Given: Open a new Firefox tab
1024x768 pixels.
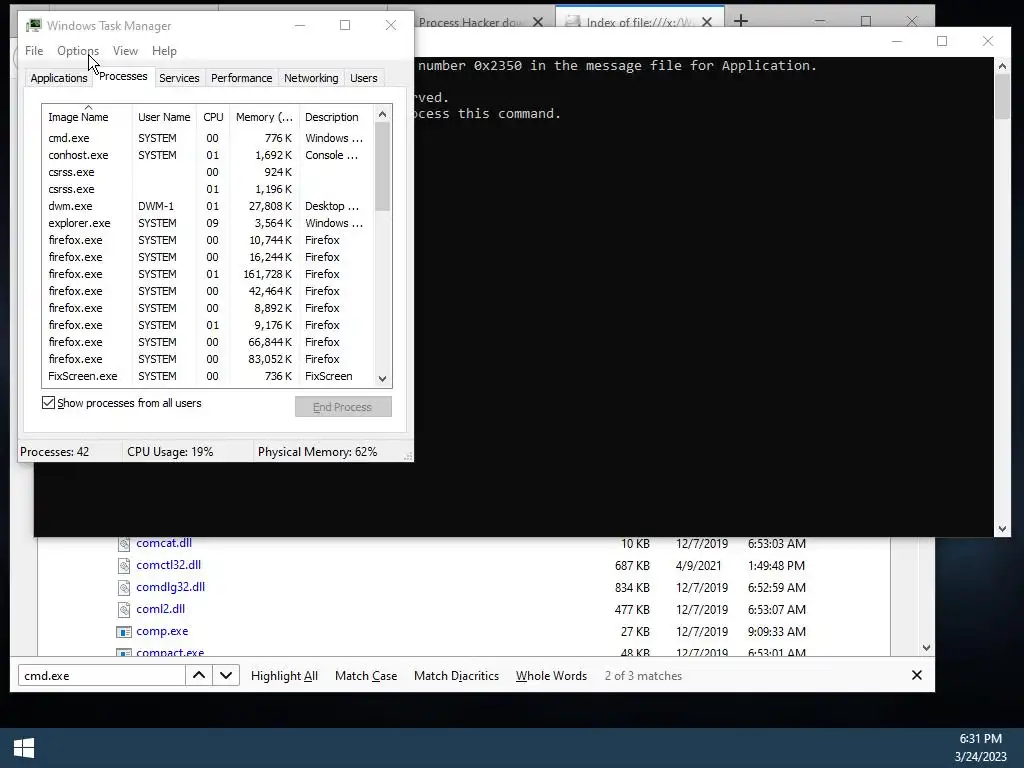Looking at the screenshot, I should point(741,21).
